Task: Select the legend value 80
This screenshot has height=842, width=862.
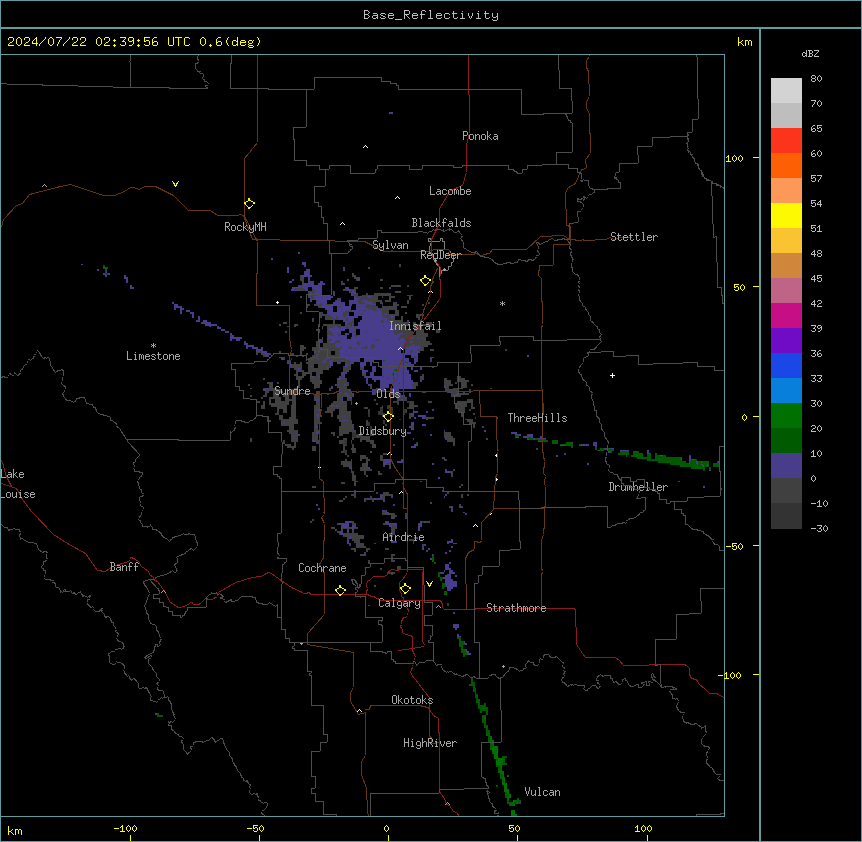Action: [x=816, y=79]
